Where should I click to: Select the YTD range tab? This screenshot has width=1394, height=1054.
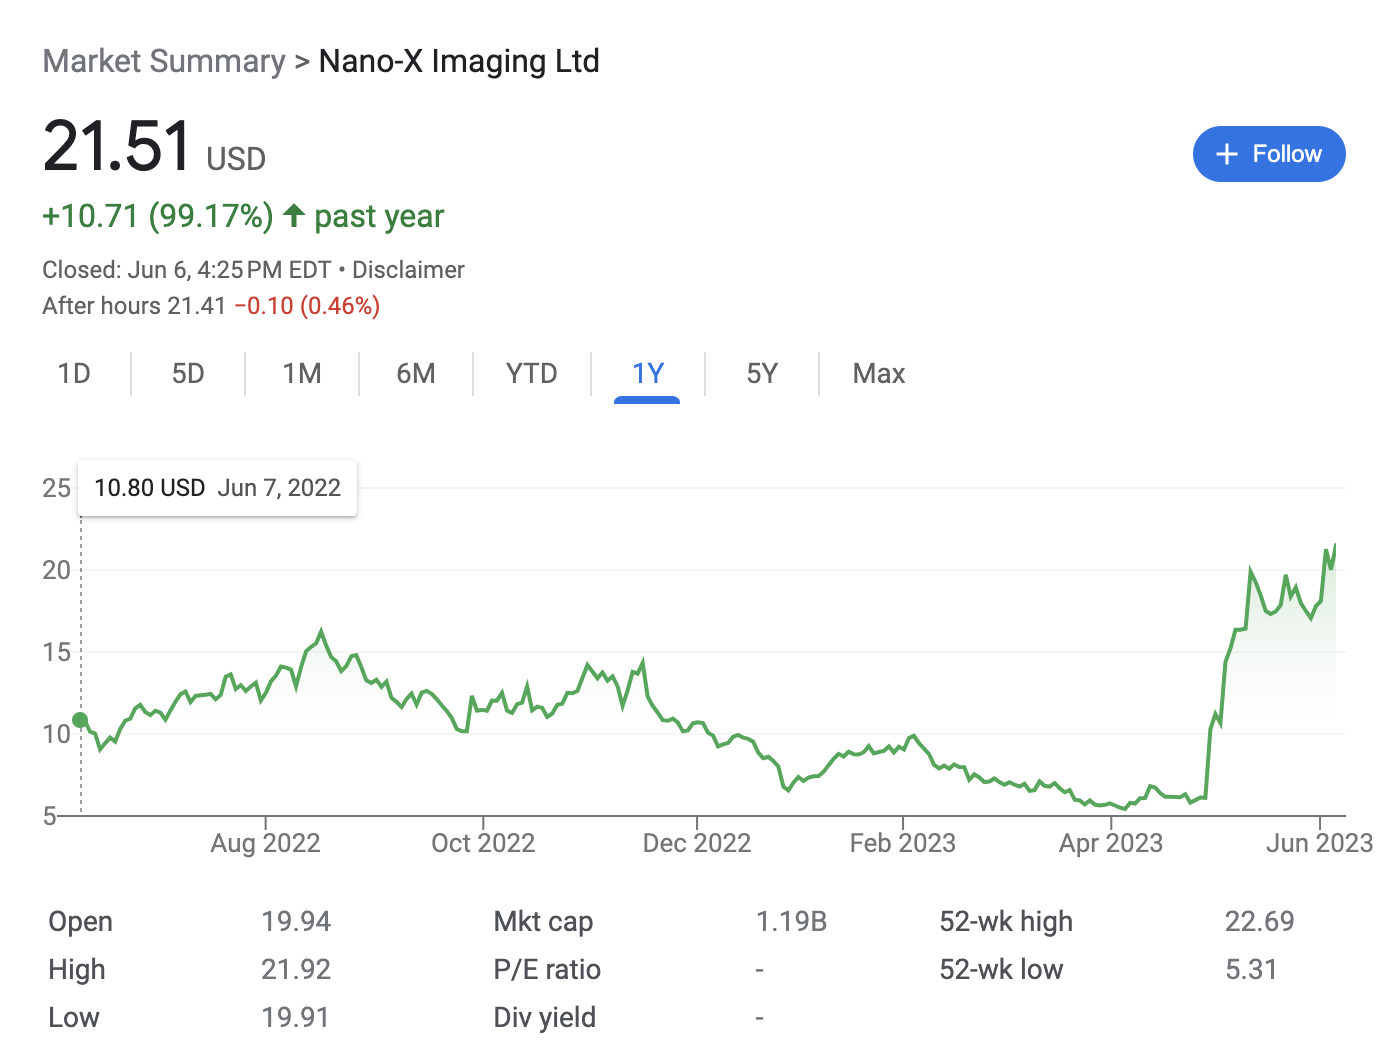(x=531, y=374)
